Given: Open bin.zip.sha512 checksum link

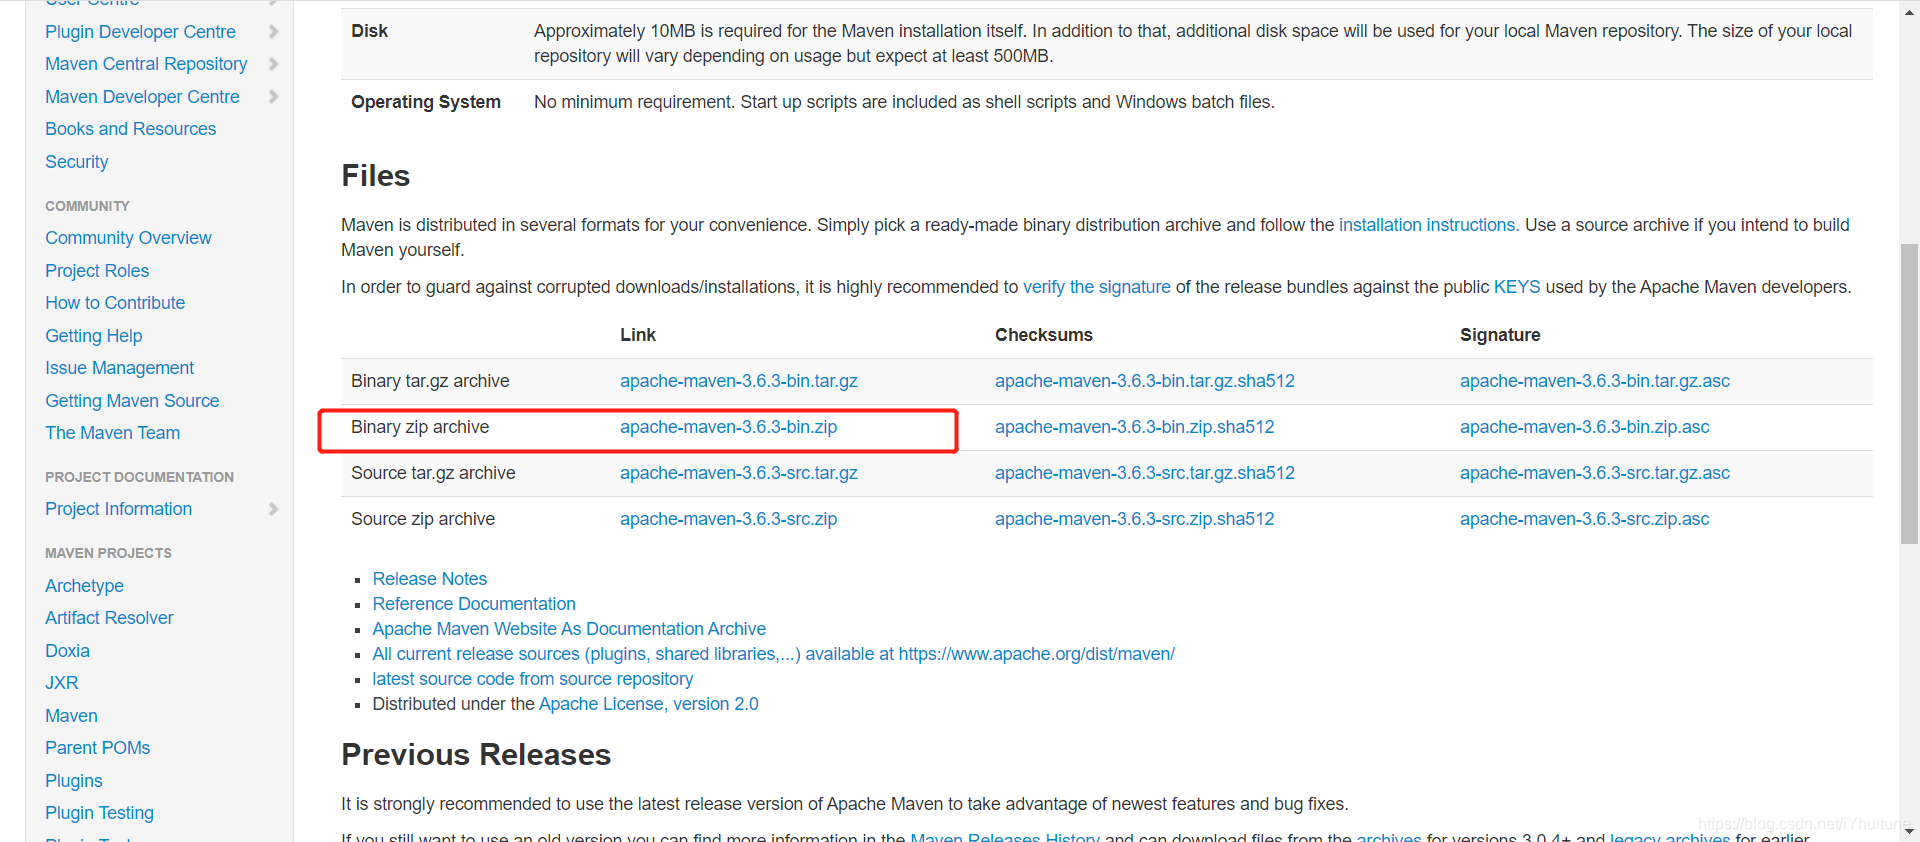Looking at the screenshot, I should click(x=1134, y=427).
